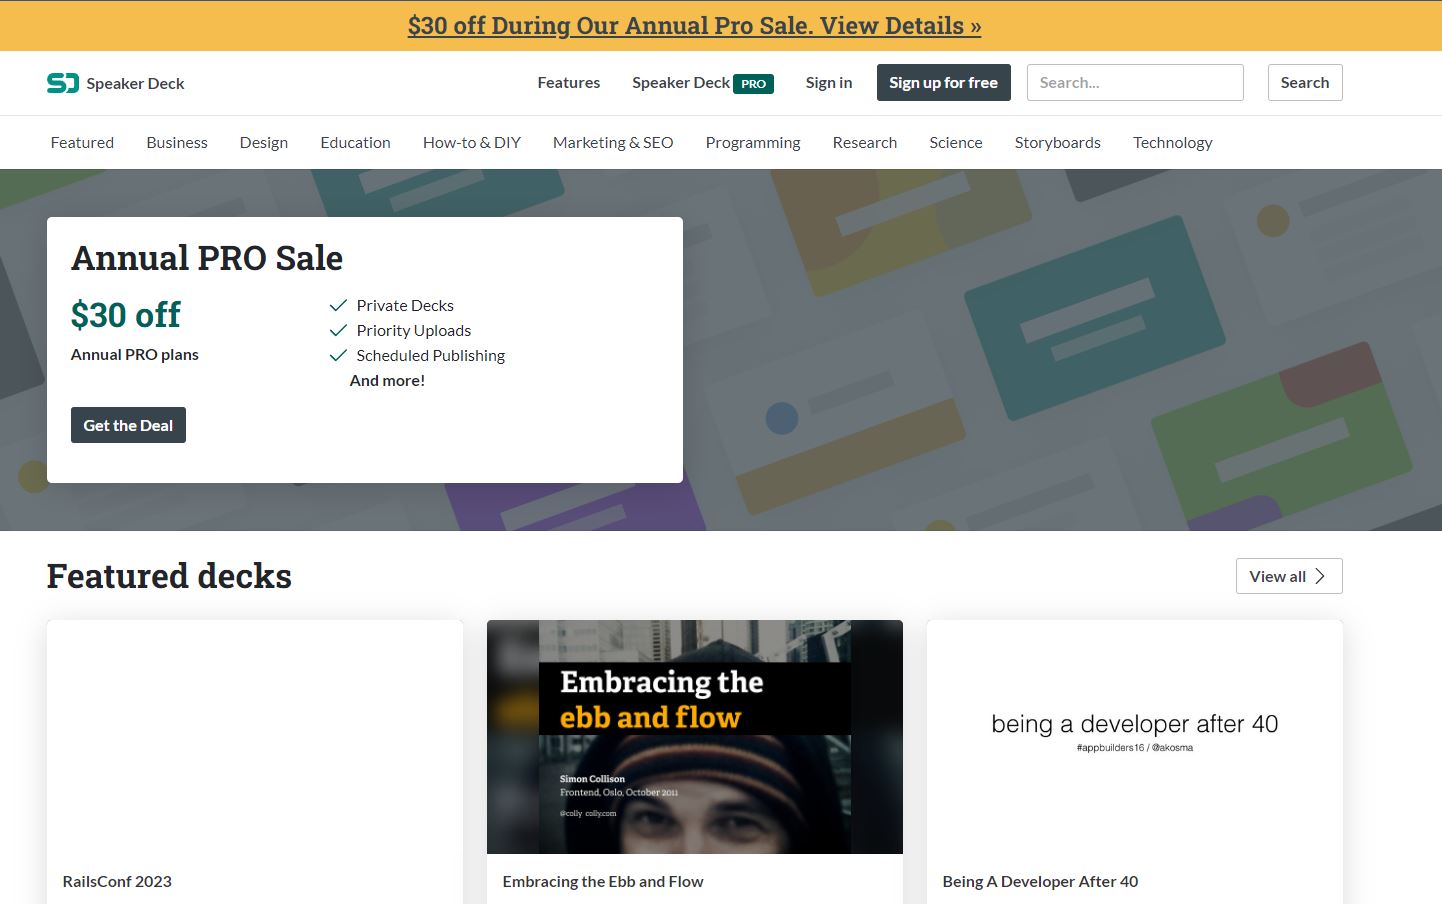Click the Private Decks feature text

pos(405,306)
